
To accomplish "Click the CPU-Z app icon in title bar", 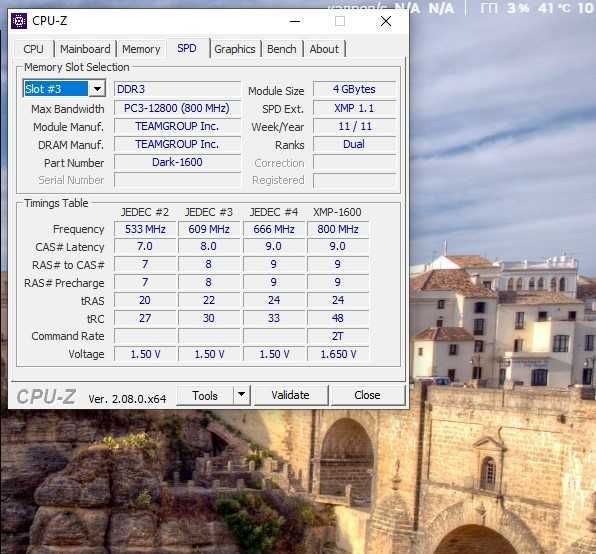I will (x=19, y=21).
